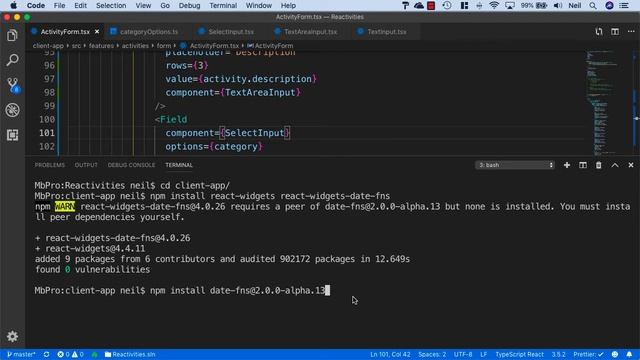Open the View menu
Viewport: 640px width, 360px height.
143,5
